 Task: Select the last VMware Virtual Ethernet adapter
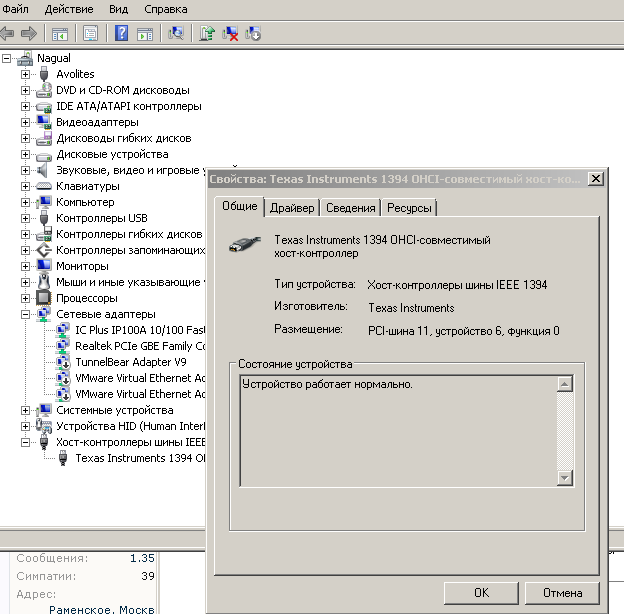point(140,394)
